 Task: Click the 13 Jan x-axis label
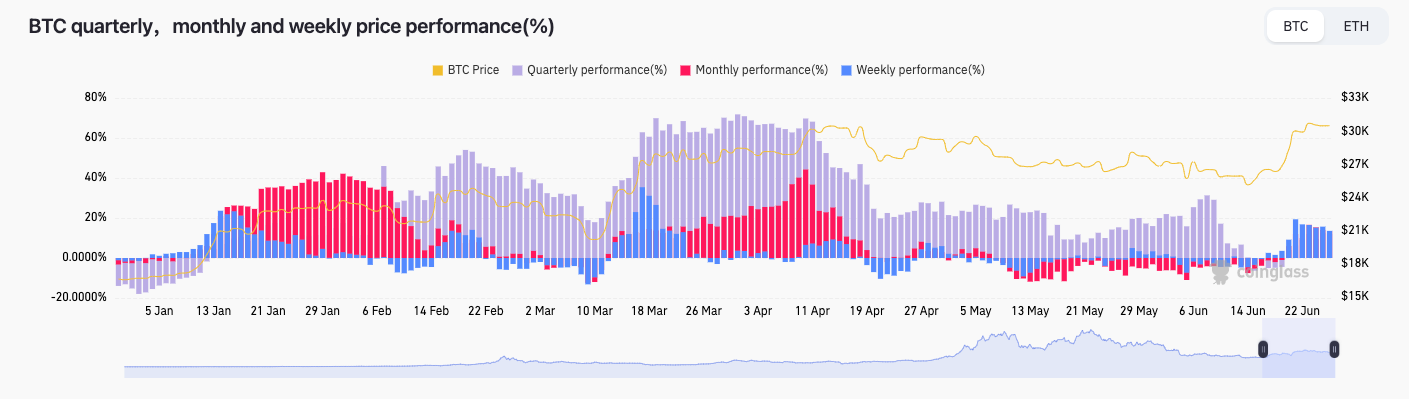(x=213, y=311)
